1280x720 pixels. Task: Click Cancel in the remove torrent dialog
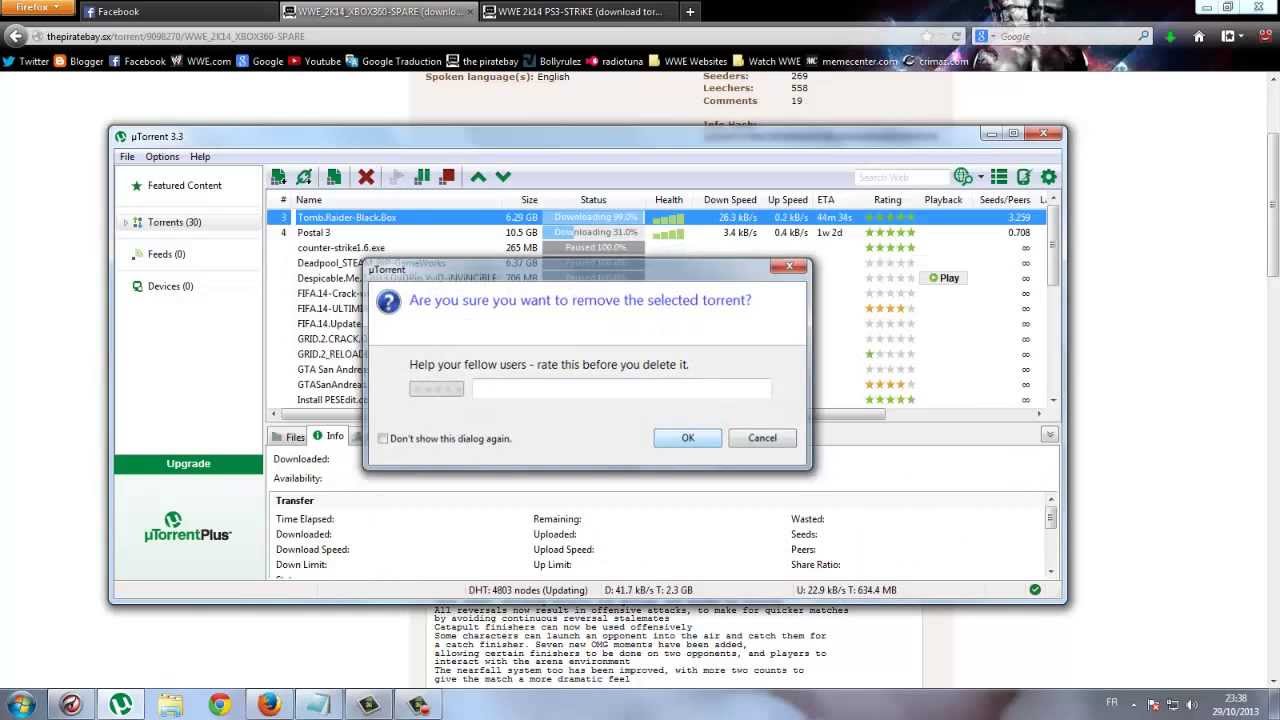coord(762,438)
